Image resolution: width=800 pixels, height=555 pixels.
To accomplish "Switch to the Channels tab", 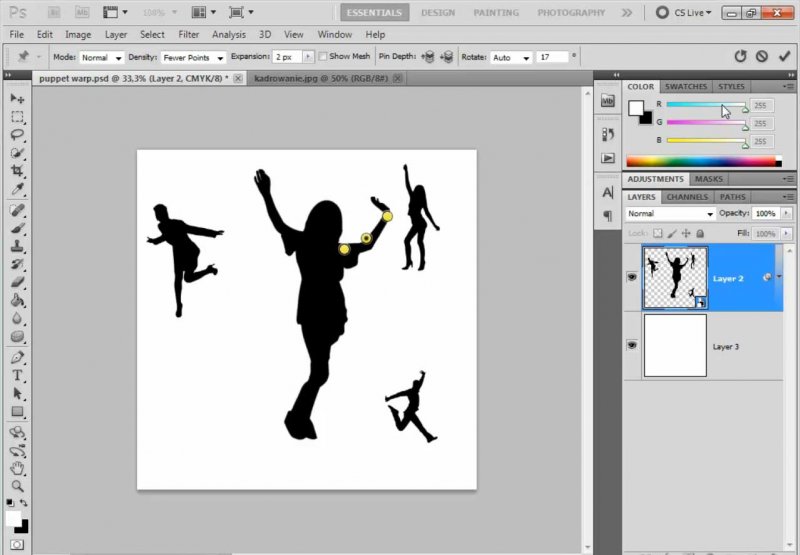I will [x=687, y=197].
